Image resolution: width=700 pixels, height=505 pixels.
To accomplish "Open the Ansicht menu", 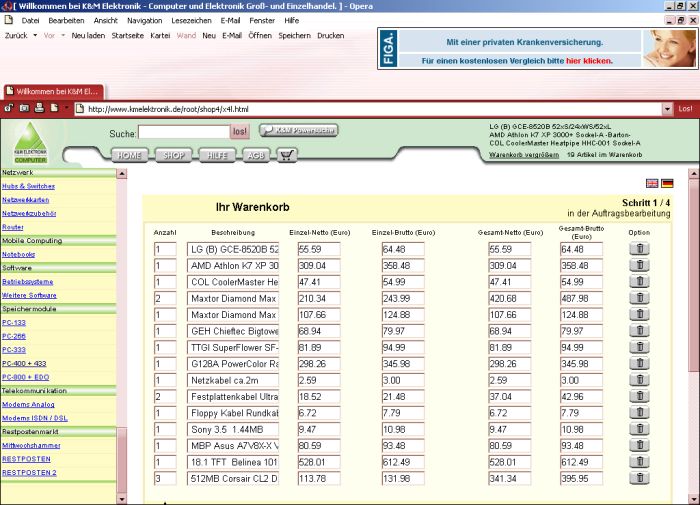I will point(105,21).
